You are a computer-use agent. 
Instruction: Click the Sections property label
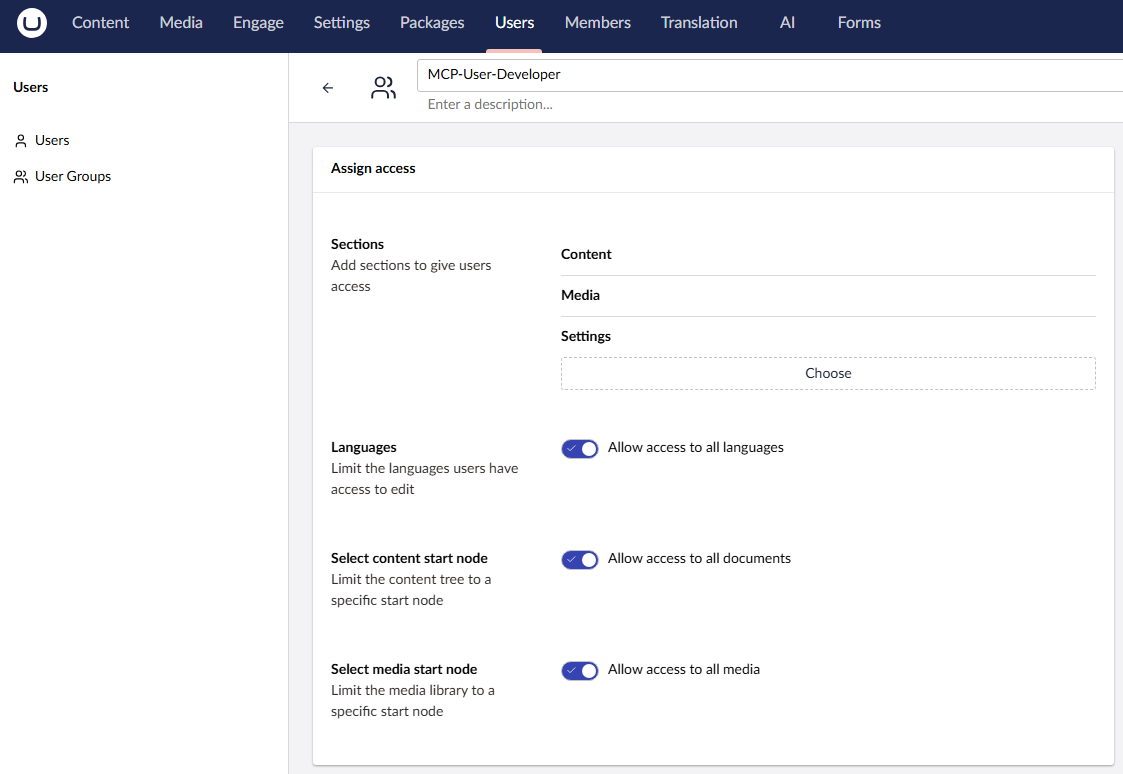pos(357,244)
